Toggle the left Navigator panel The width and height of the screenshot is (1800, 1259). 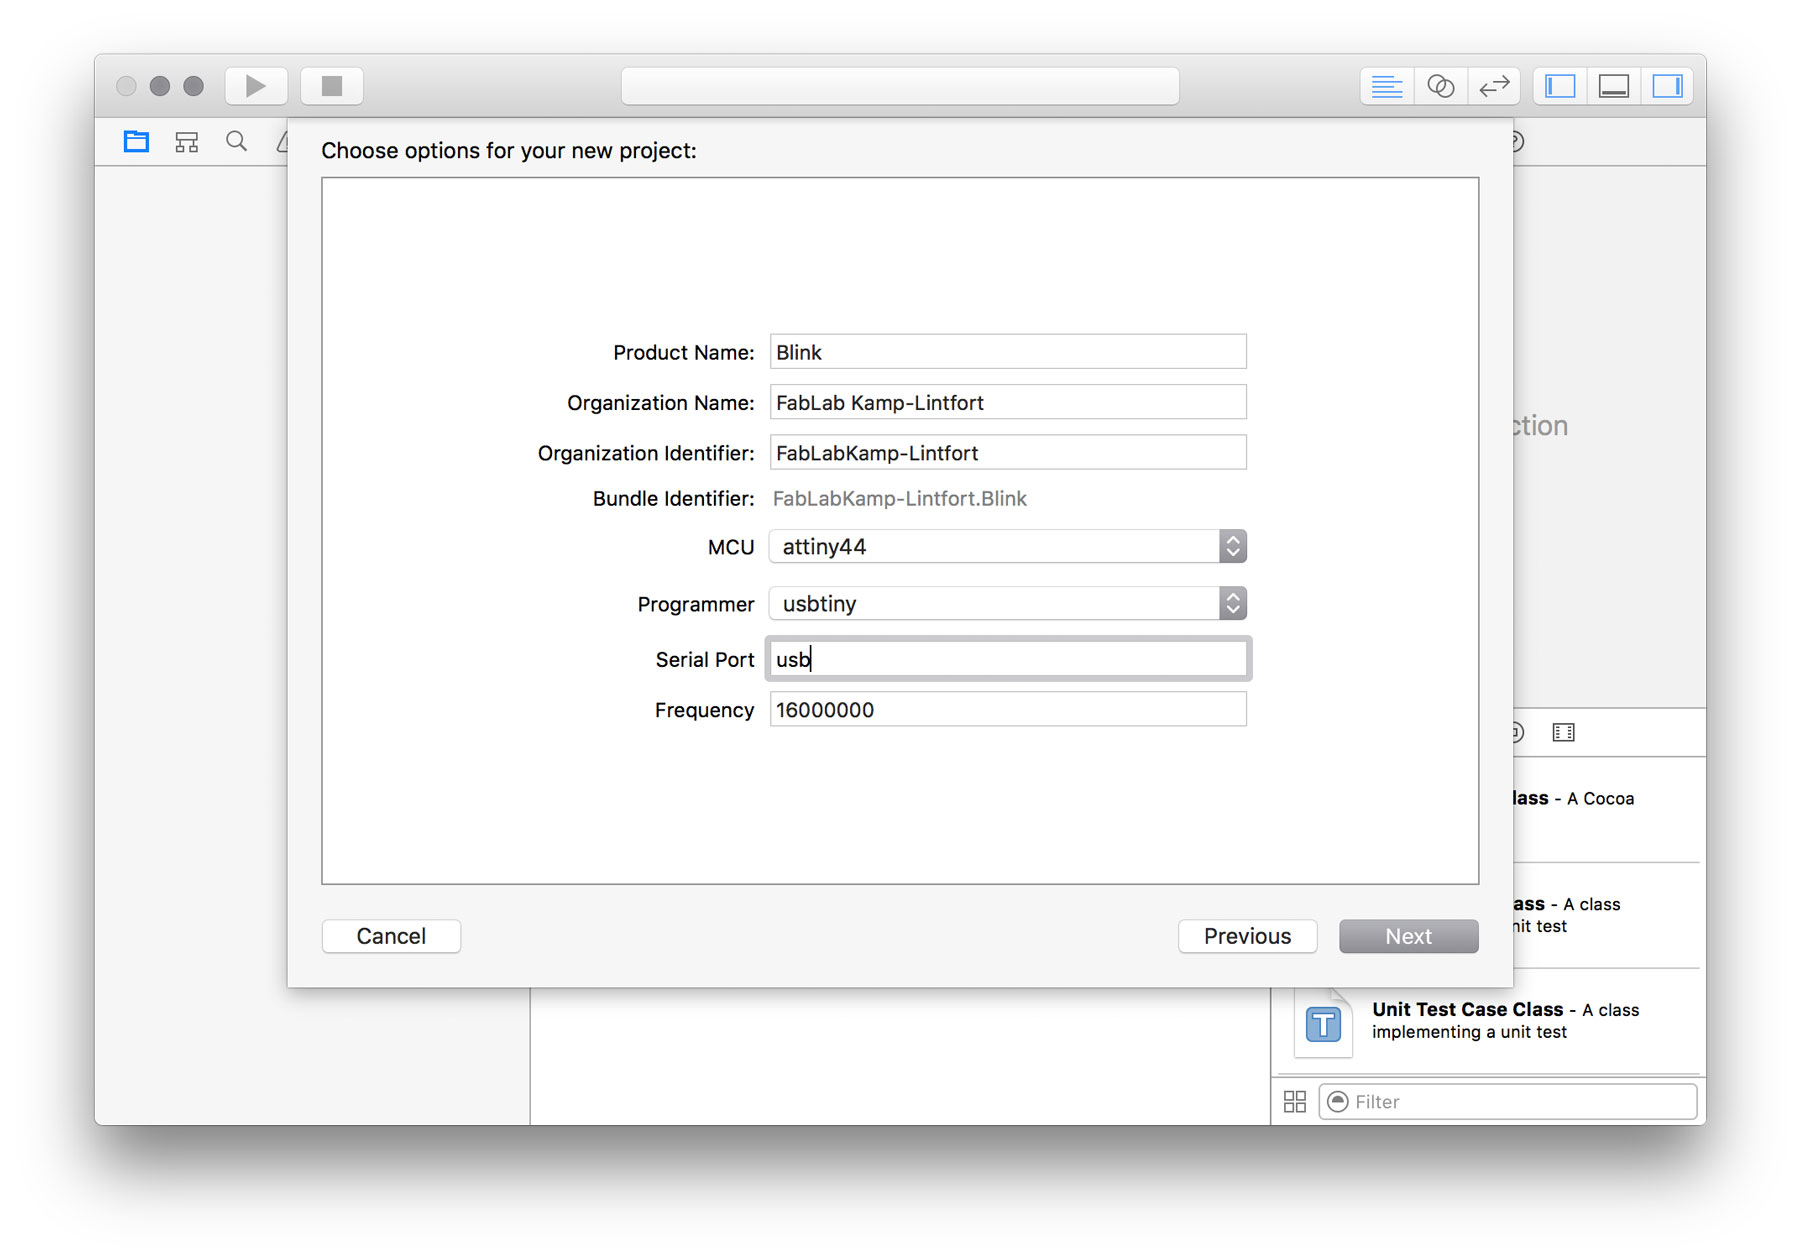pyautogui.click(x=1560, y=86)
